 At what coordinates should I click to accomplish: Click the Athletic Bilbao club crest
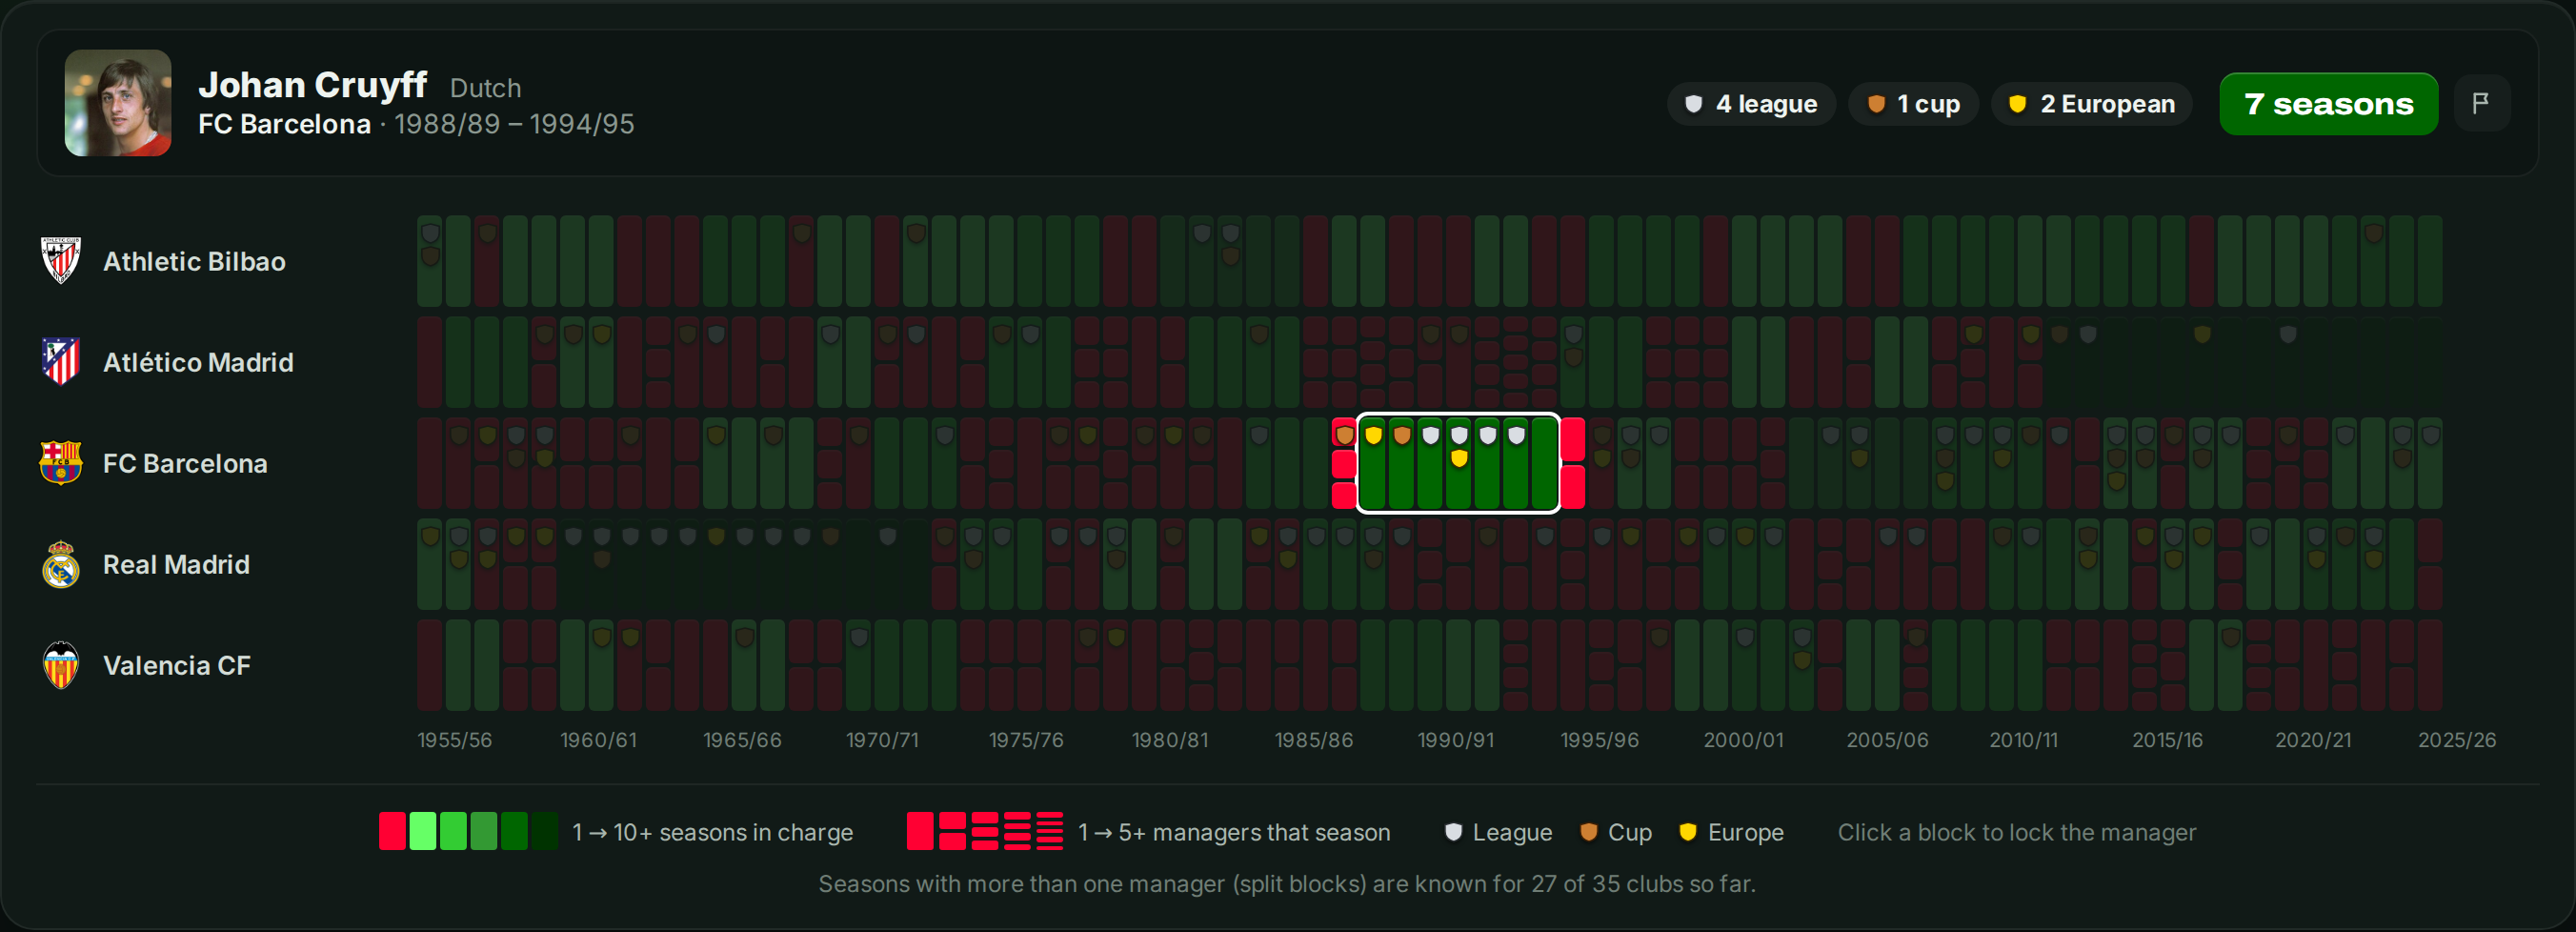point(61,261)
